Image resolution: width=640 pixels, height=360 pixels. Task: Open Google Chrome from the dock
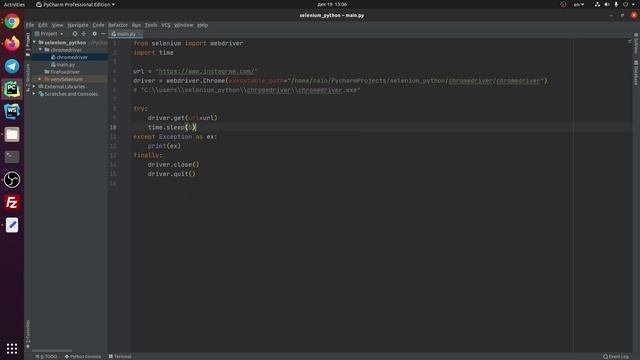pos(12,21)
